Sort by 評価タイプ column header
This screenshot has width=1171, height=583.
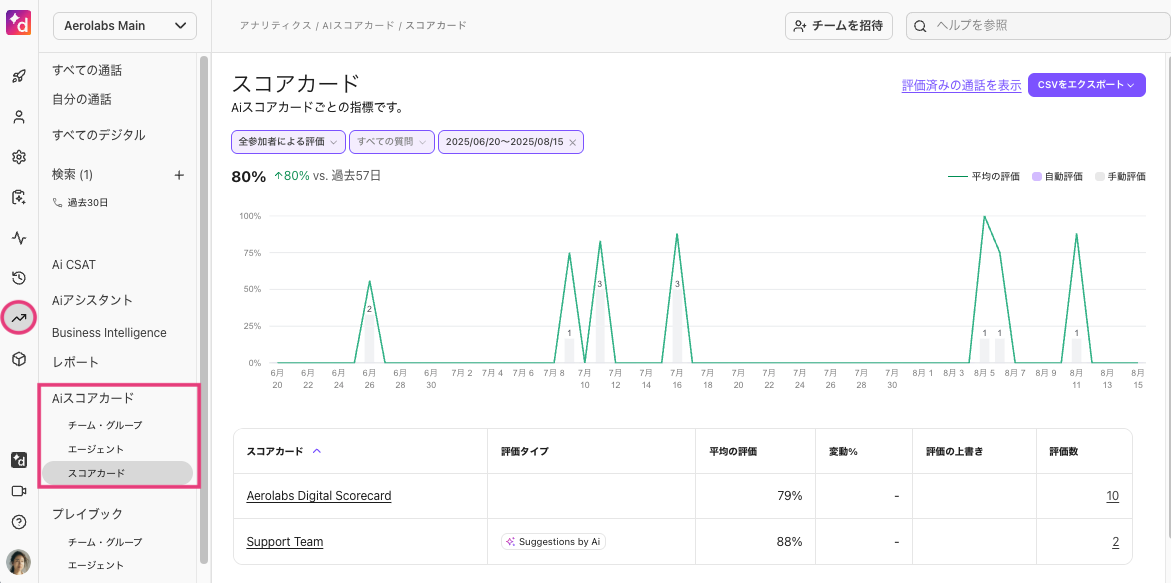pyautogui.click(x=524, y=451)
